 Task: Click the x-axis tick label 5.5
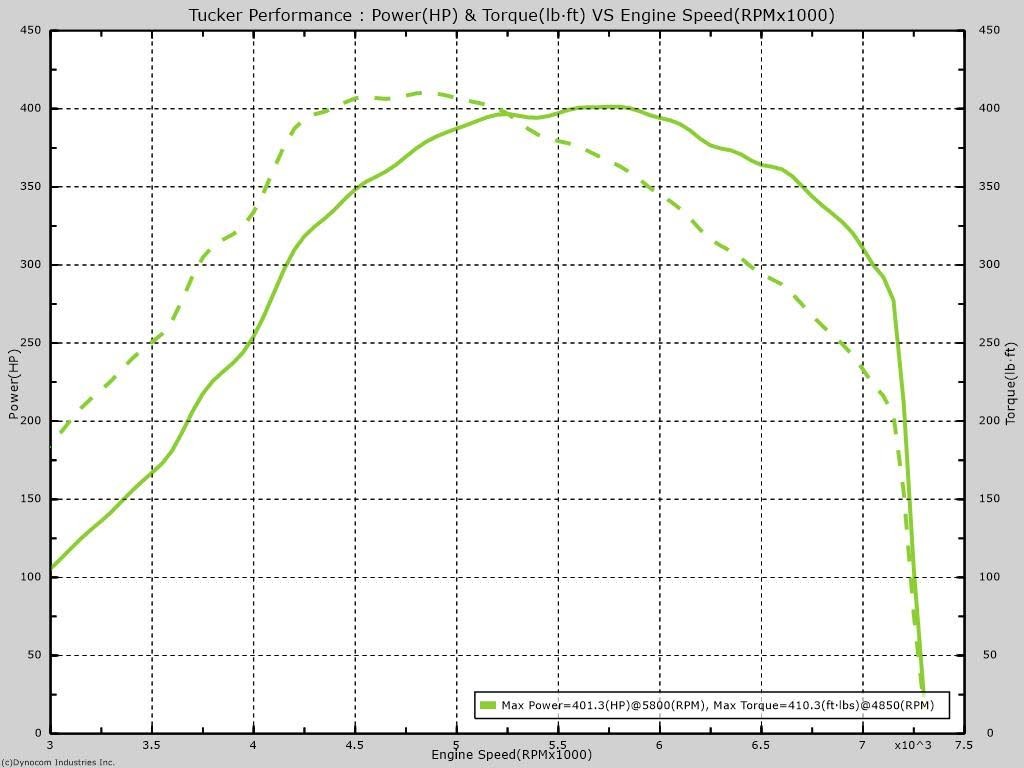coord(558,745)
